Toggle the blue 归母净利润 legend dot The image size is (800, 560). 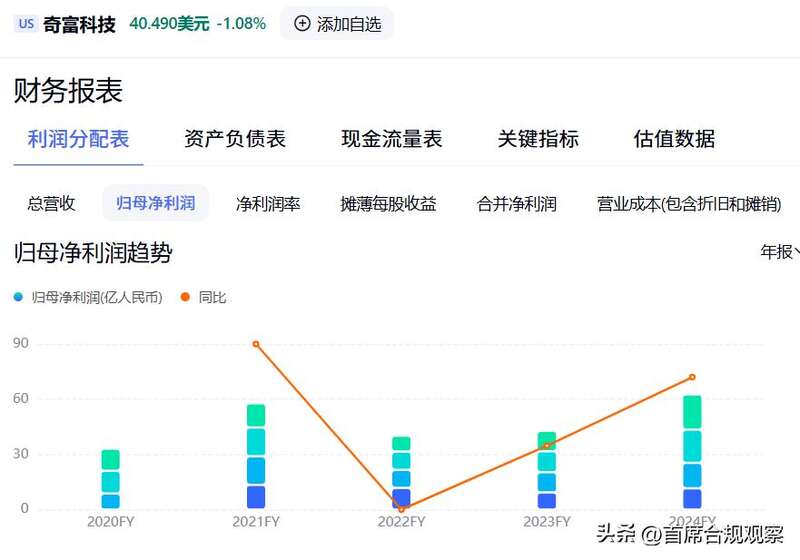pos(19,297)
